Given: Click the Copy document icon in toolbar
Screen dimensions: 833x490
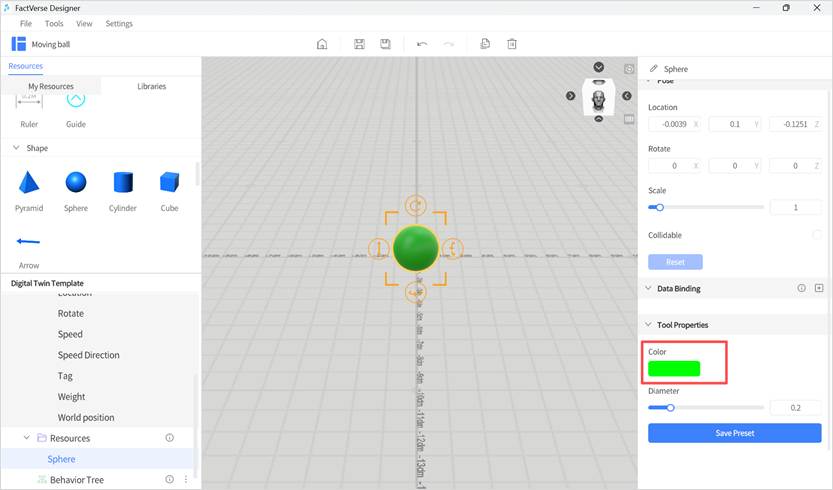Looking at the screenshot, I should coord(484,44).
